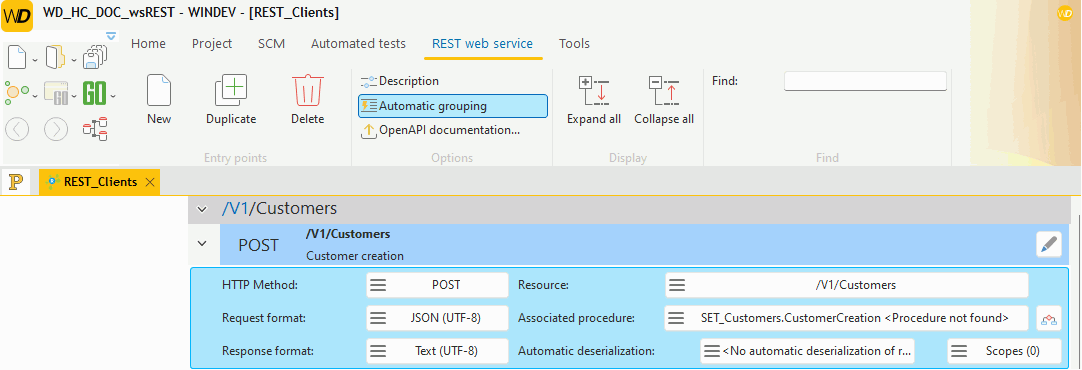Viewport: 1082px width, 370px height.
Task: Open dropdown arrow next to grey window GO icon
Action: [x=74, y=96]
